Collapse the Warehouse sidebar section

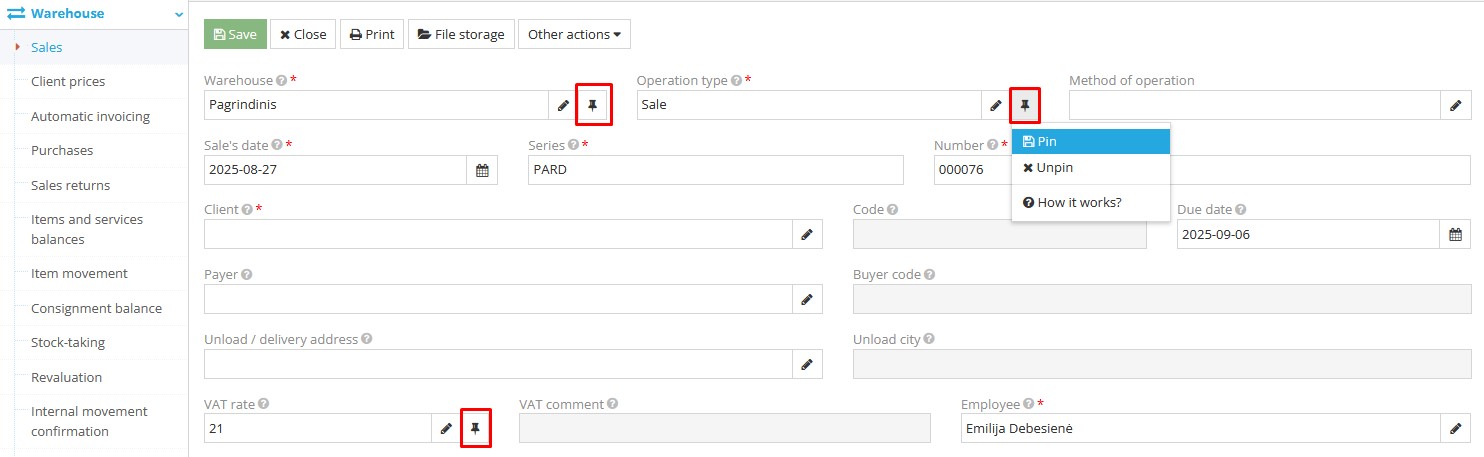(x=178, y=14)
